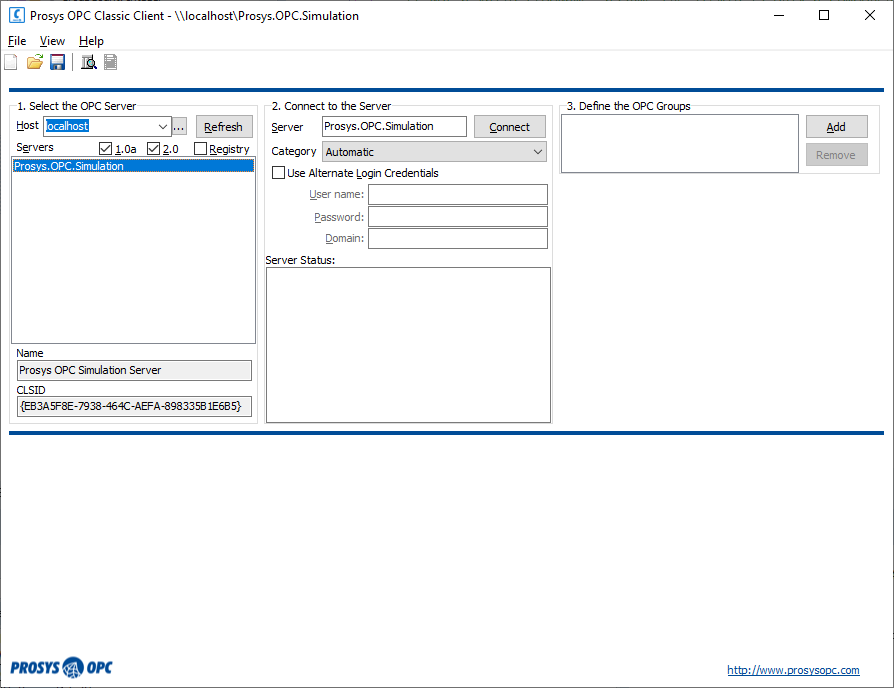Click the host browse ellipsis button
This screenshot has width=894, height=688.
pyautogui.click(x=179, y=127)
